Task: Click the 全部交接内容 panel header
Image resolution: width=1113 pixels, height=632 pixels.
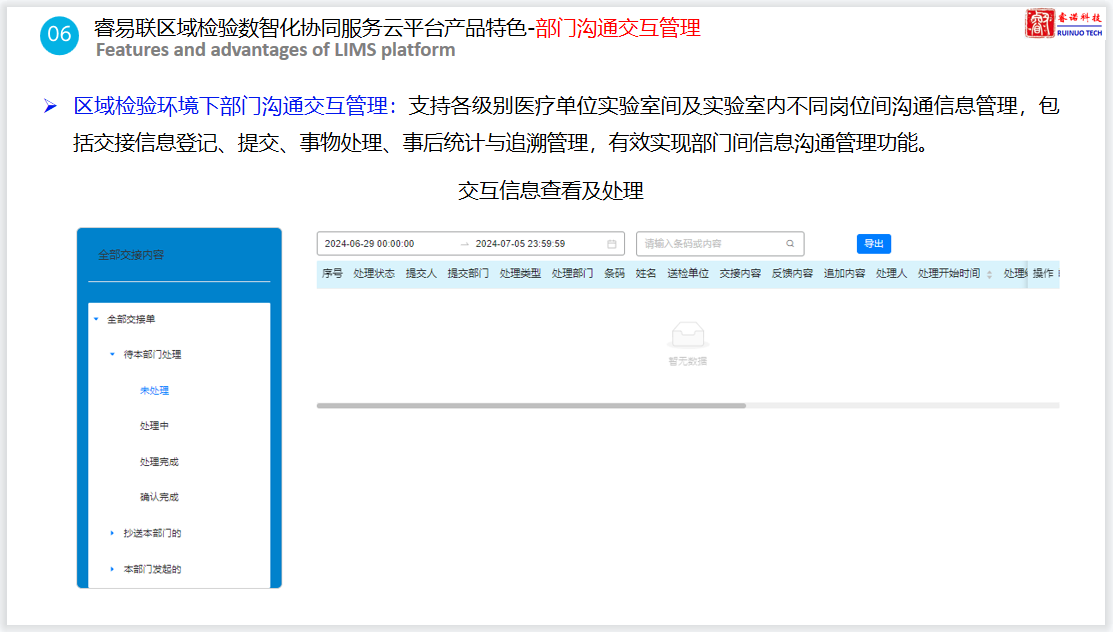Action: 131,255
